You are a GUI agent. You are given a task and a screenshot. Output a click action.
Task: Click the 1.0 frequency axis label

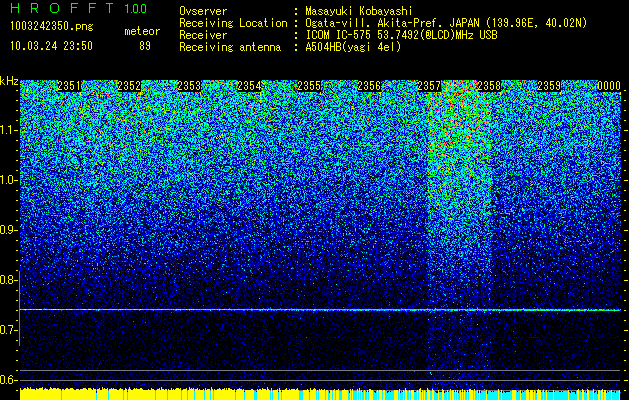[x=7, y=180]
